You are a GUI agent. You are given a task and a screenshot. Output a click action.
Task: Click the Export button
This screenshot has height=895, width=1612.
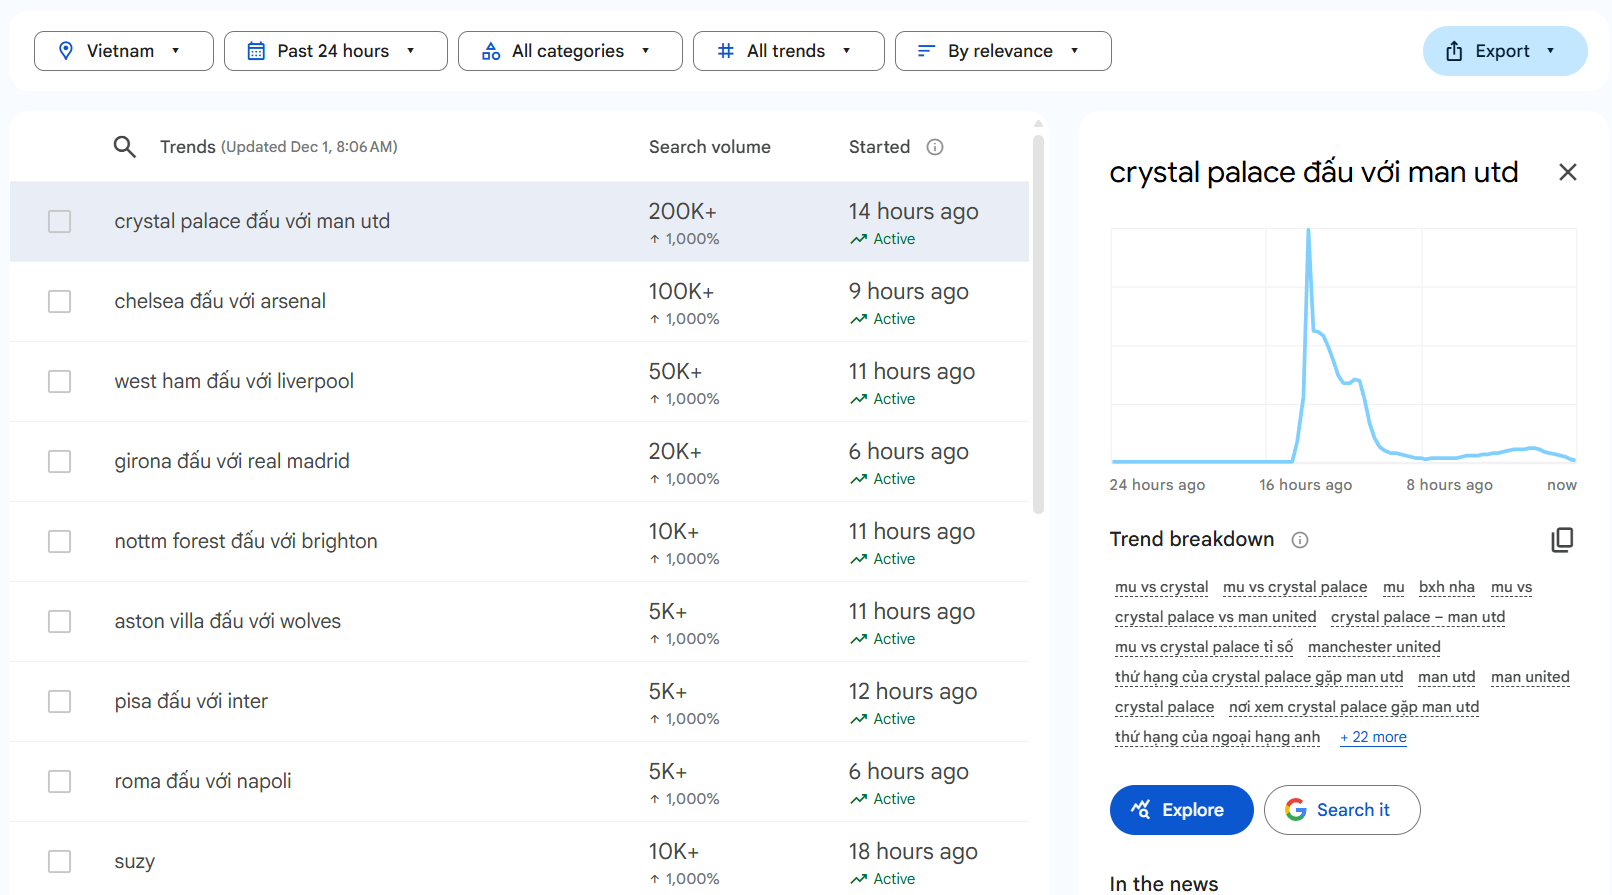tap(1504, 51)
